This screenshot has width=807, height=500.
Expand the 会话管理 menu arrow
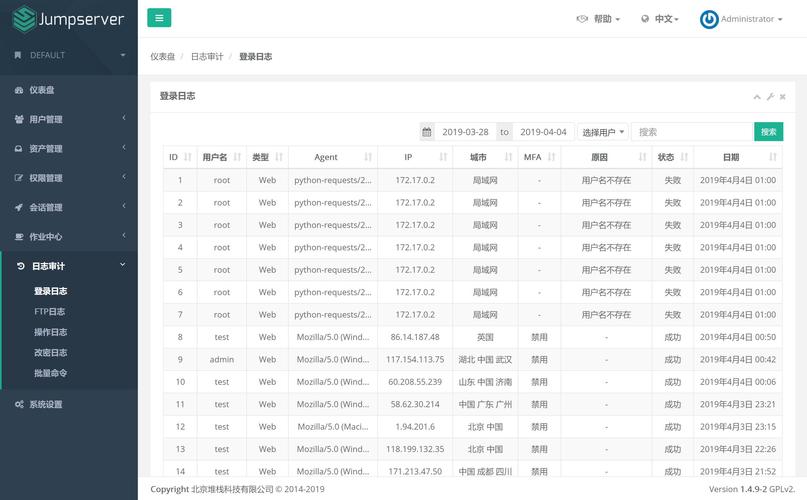click(124, 206)
